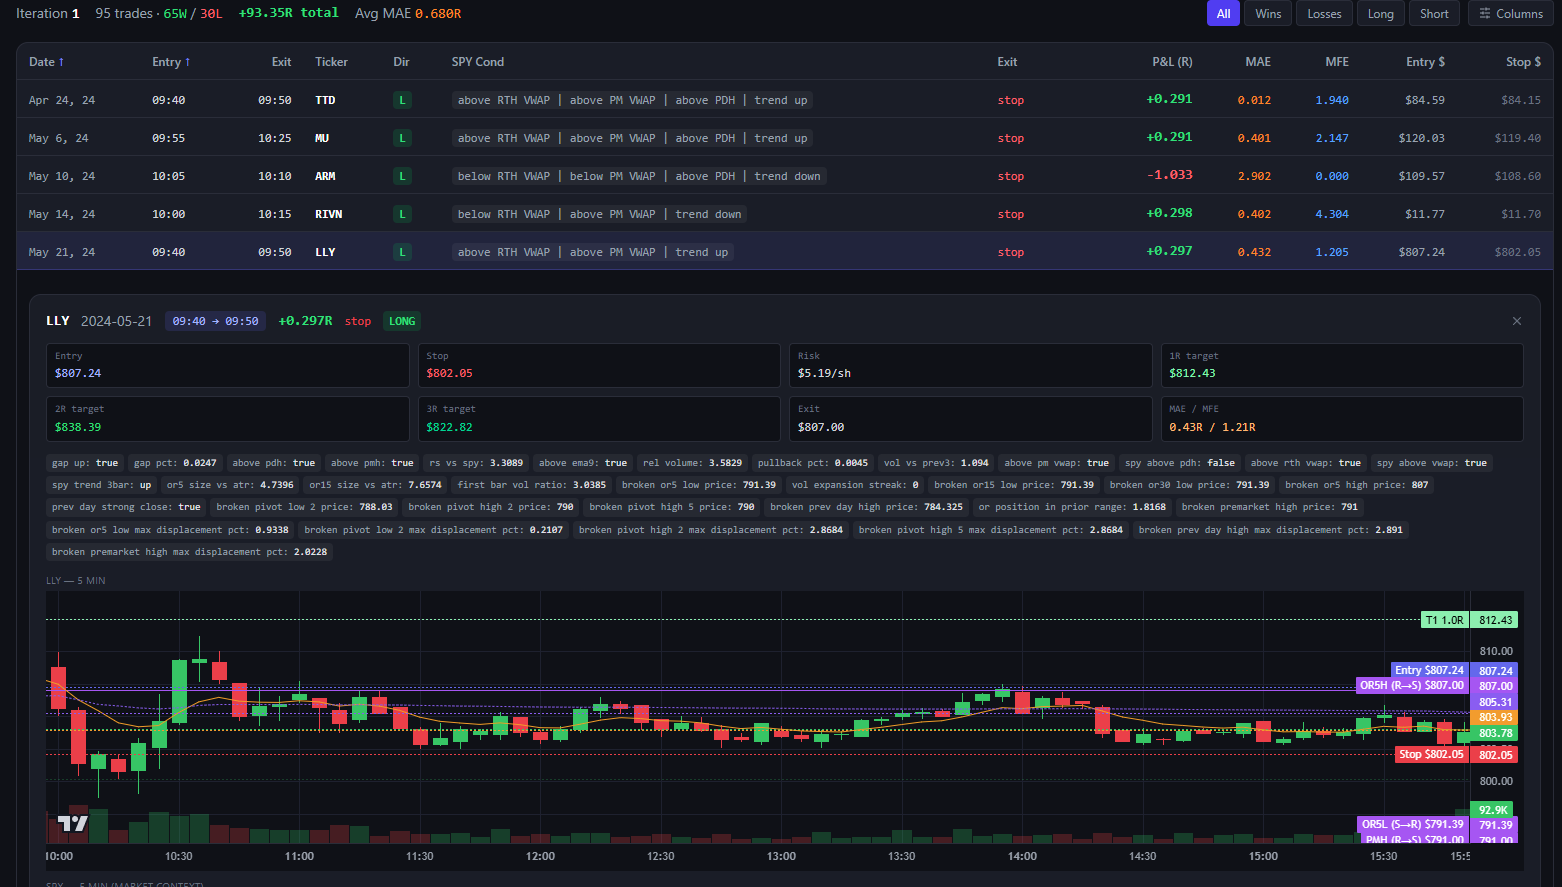Image resolution: width=1562 pixels, height=887 pixels.
Task: Click the Stop $ column header
Action: 1523,62
